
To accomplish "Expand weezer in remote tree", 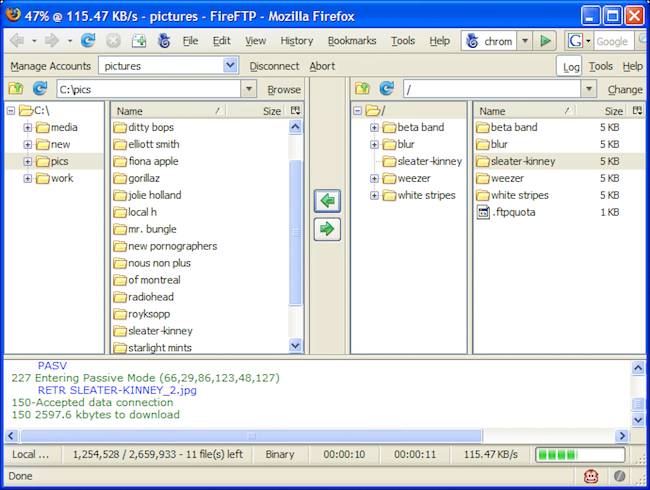I will click(x=374, y=178).
